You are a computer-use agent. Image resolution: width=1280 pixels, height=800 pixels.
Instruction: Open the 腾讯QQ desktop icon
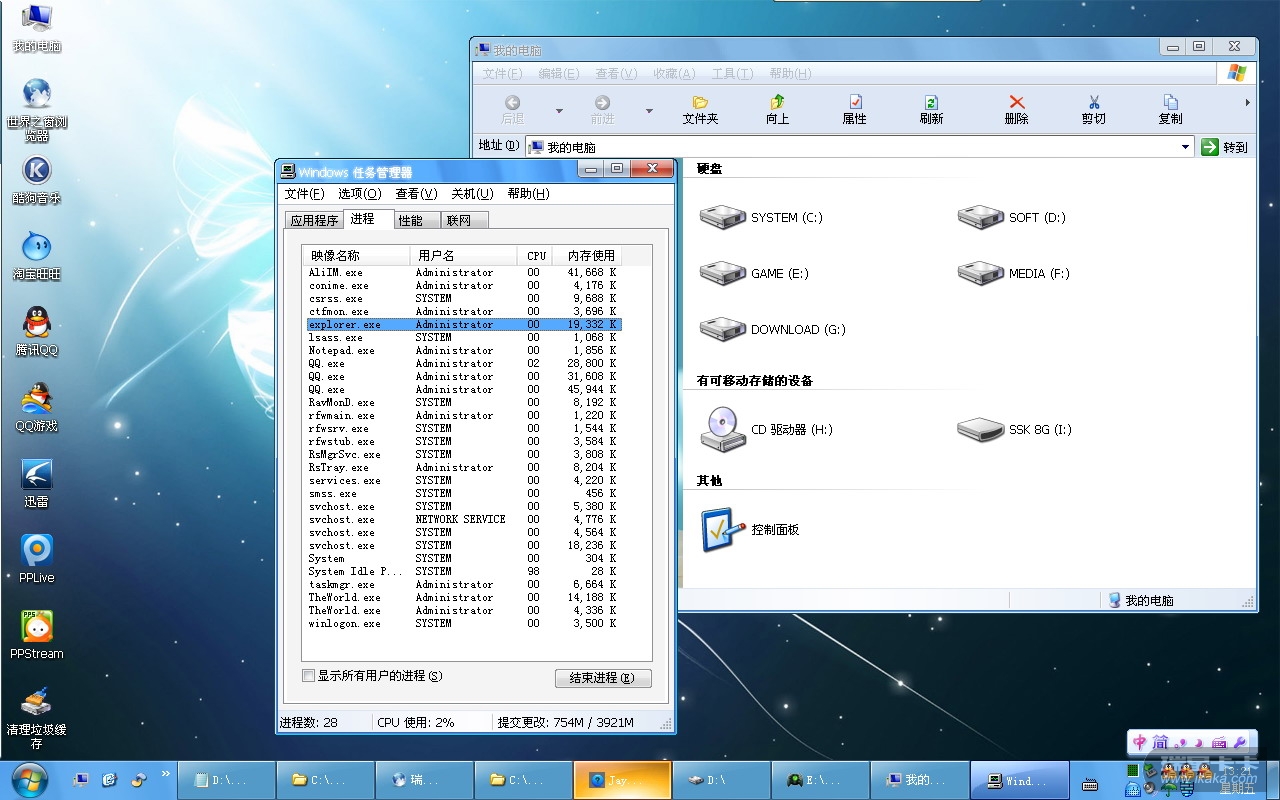click(x=37, y=324)
